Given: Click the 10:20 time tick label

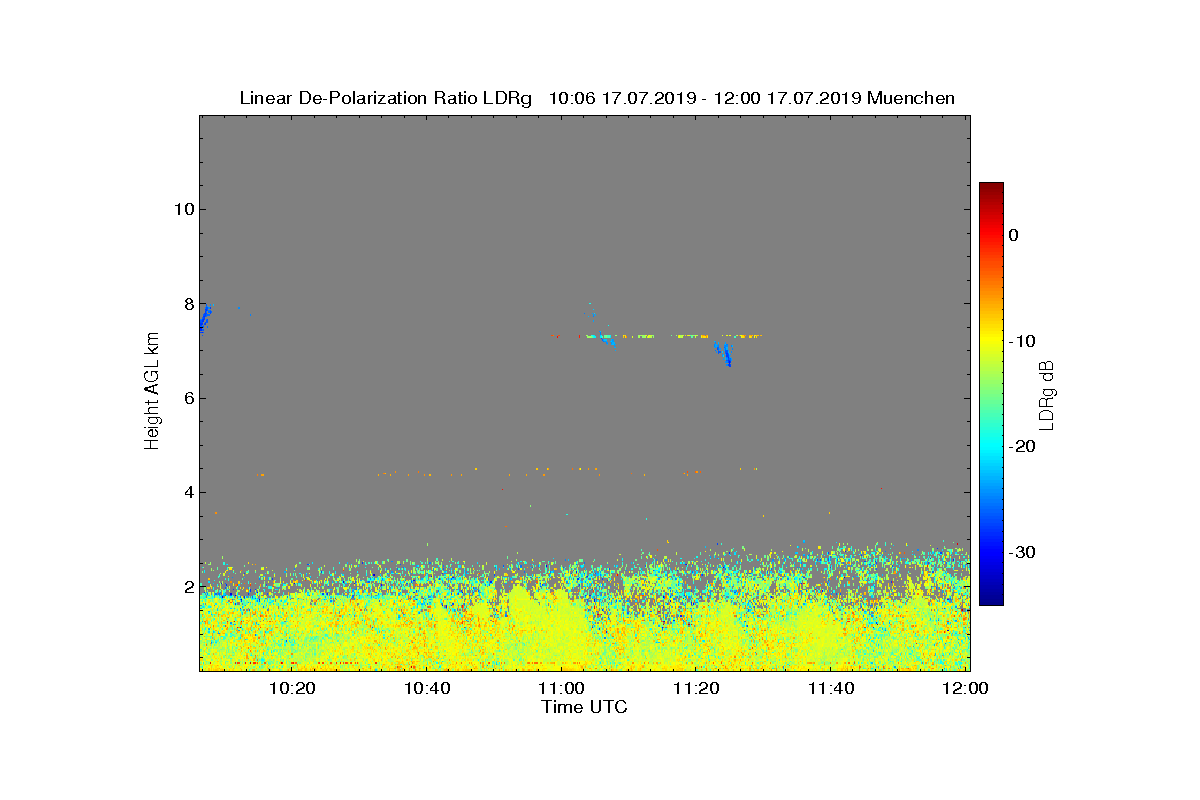Looking at the screenshot, I should pos(295,688).
